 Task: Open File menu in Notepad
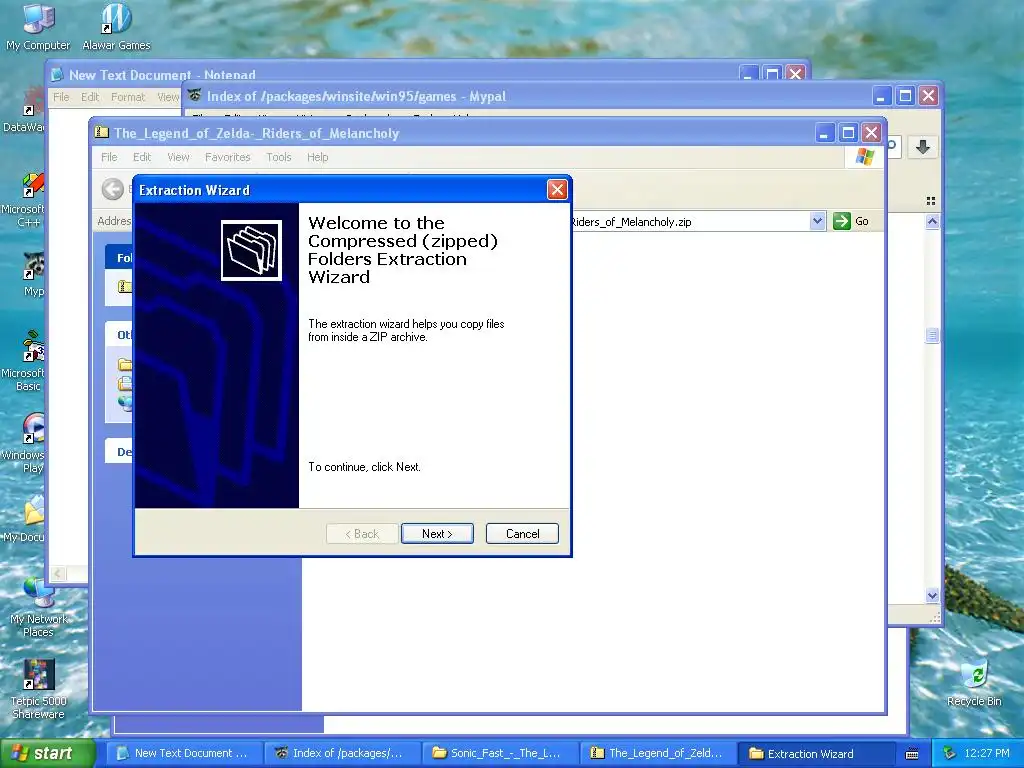pos(61,97)
